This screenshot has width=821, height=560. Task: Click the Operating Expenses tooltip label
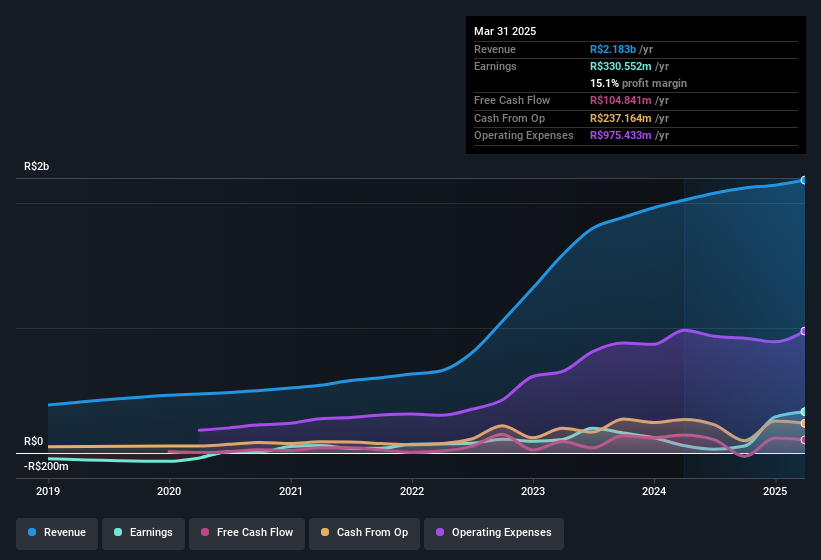[524, 136]
